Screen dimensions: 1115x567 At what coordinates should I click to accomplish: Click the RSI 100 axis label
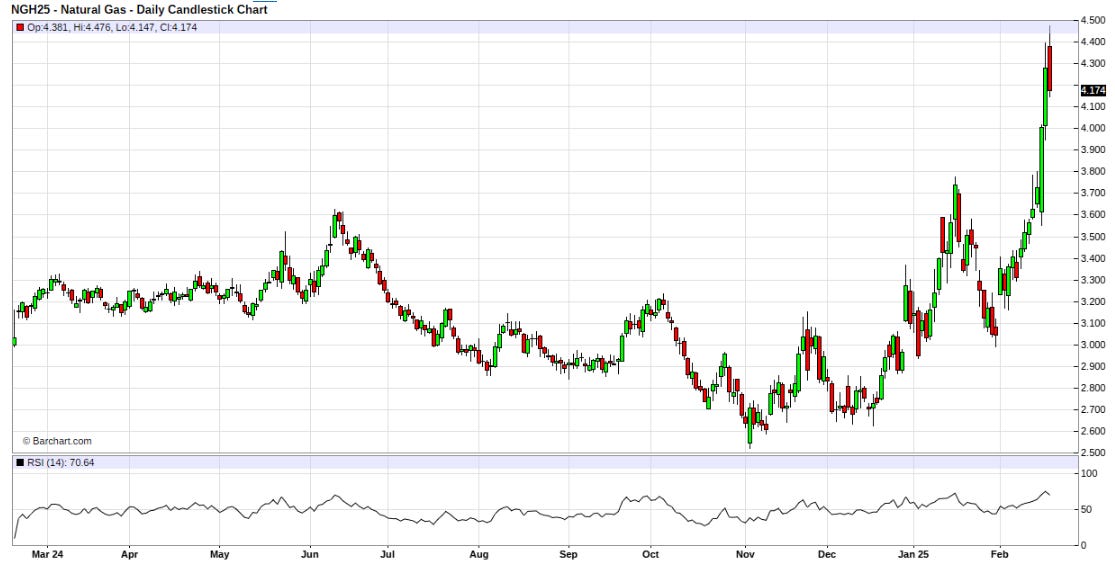click(1088, 473)
